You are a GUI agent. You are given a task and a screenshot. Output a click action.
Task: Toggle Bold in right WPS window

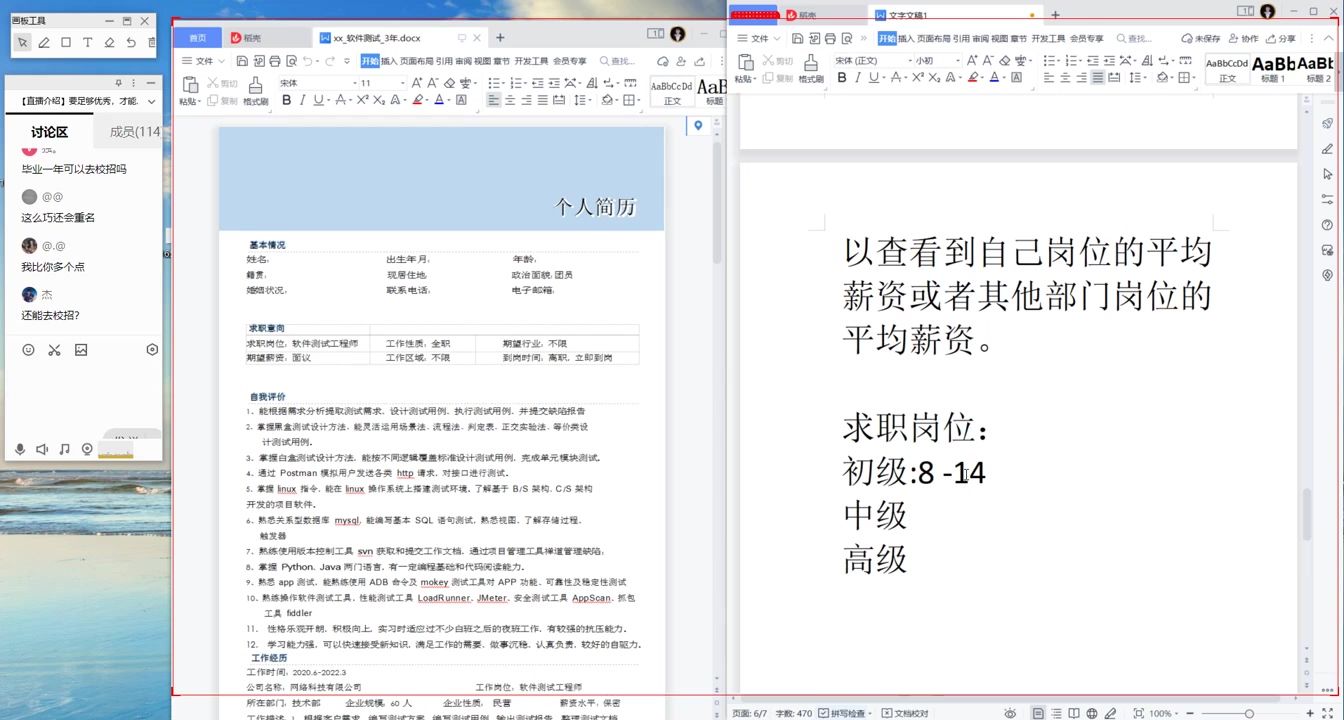841,77
